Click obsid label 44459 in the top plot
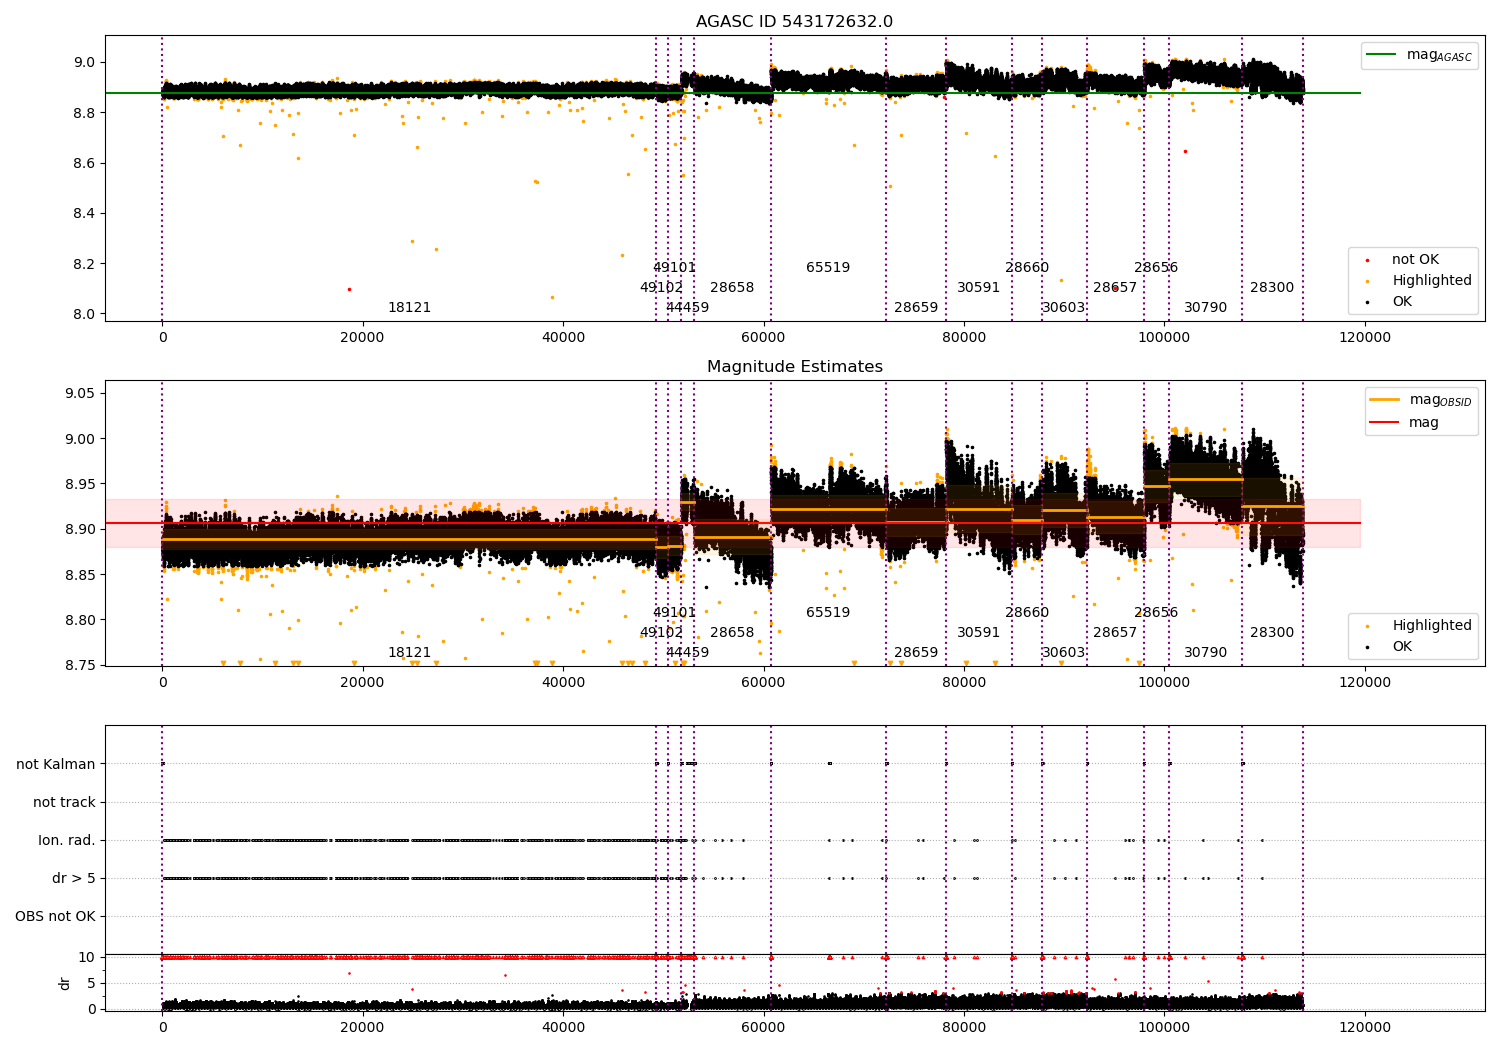 687,308
